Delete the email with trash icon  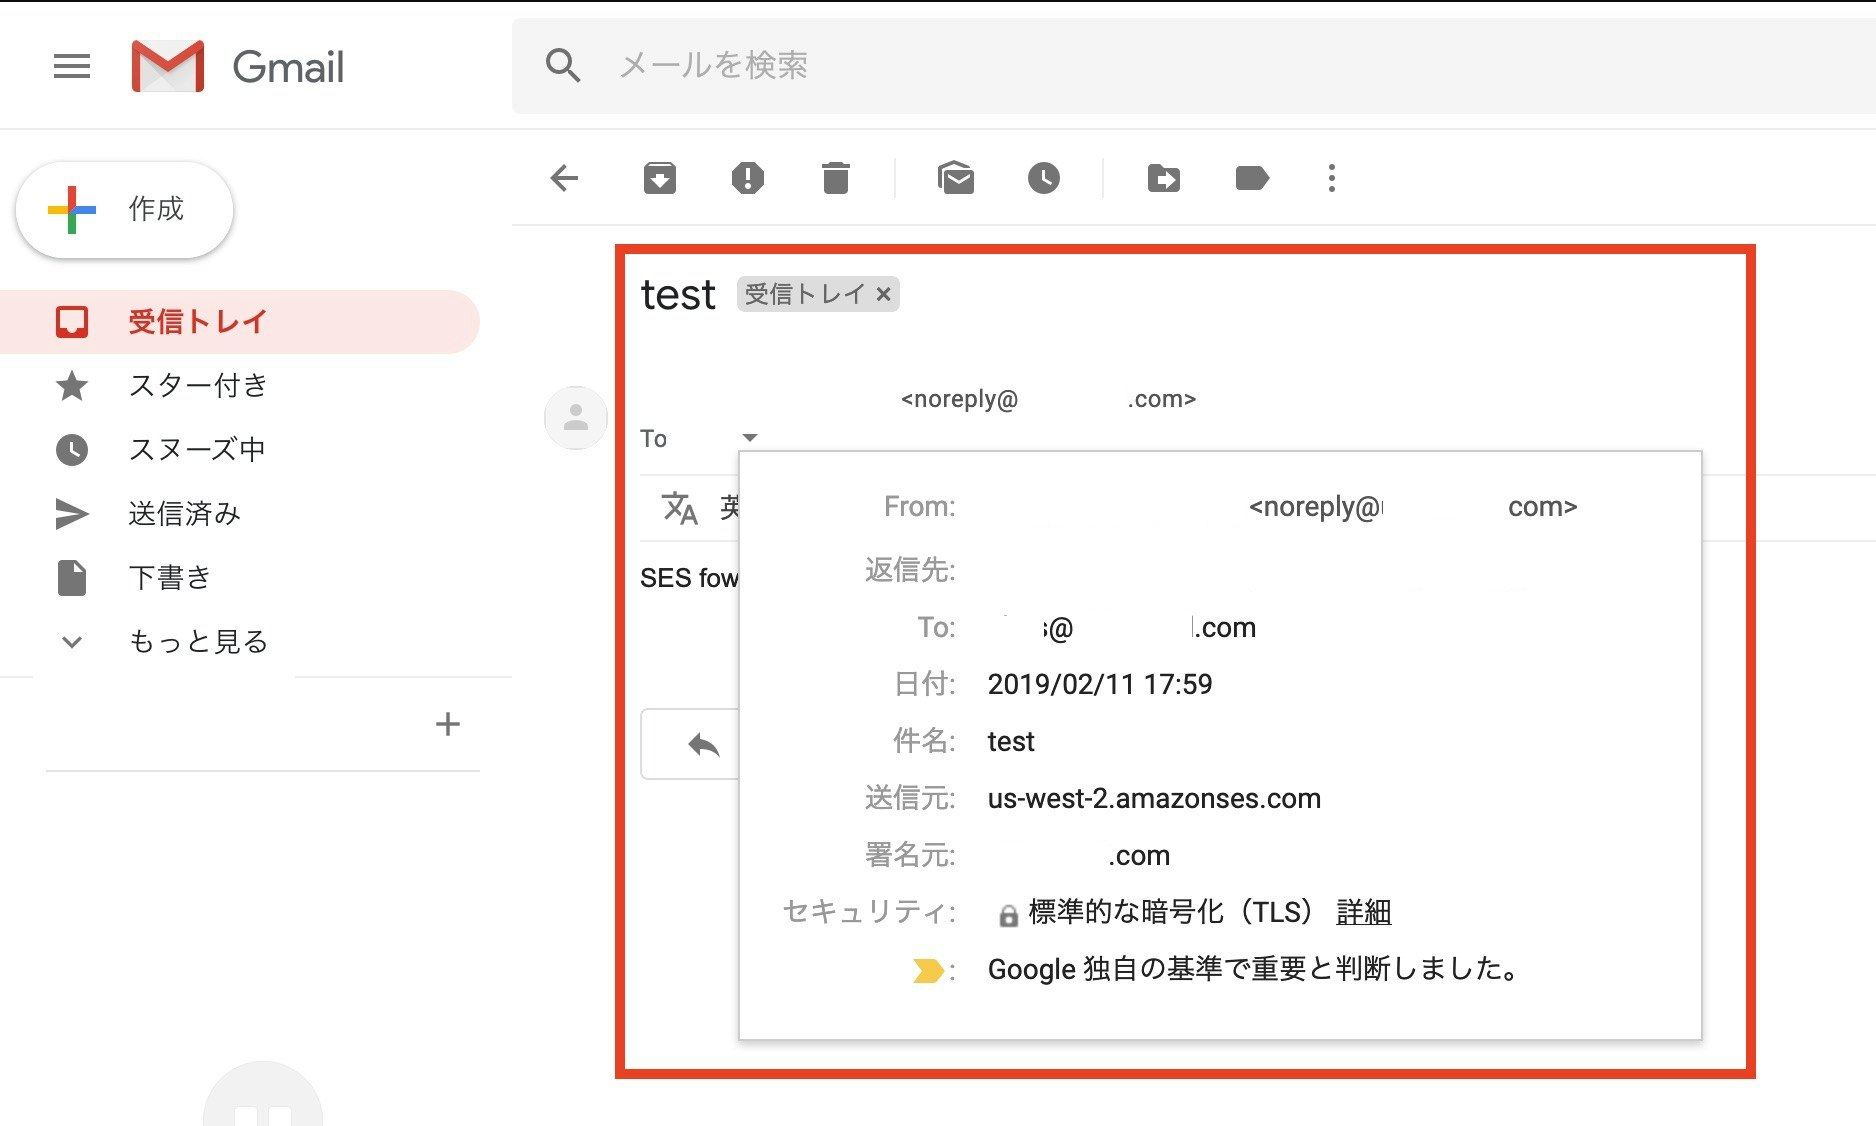tap(836, 178)
